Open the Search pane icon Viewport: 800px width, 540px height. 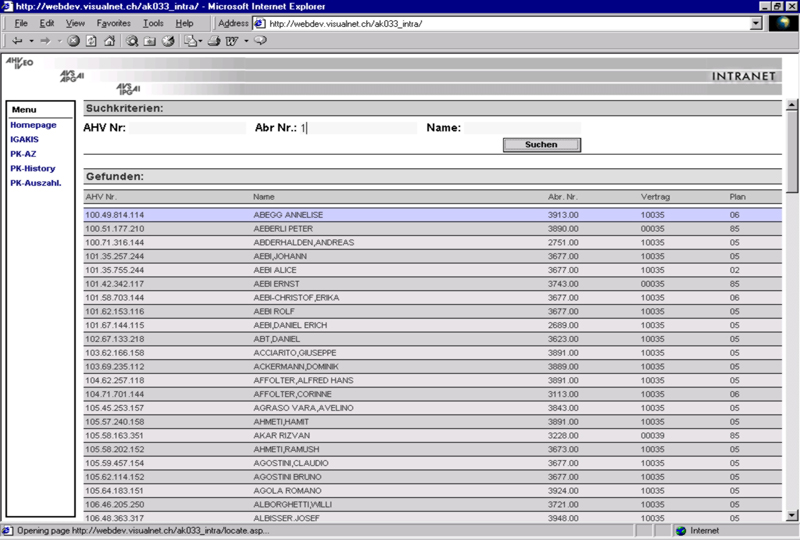(x=132, y=41)
